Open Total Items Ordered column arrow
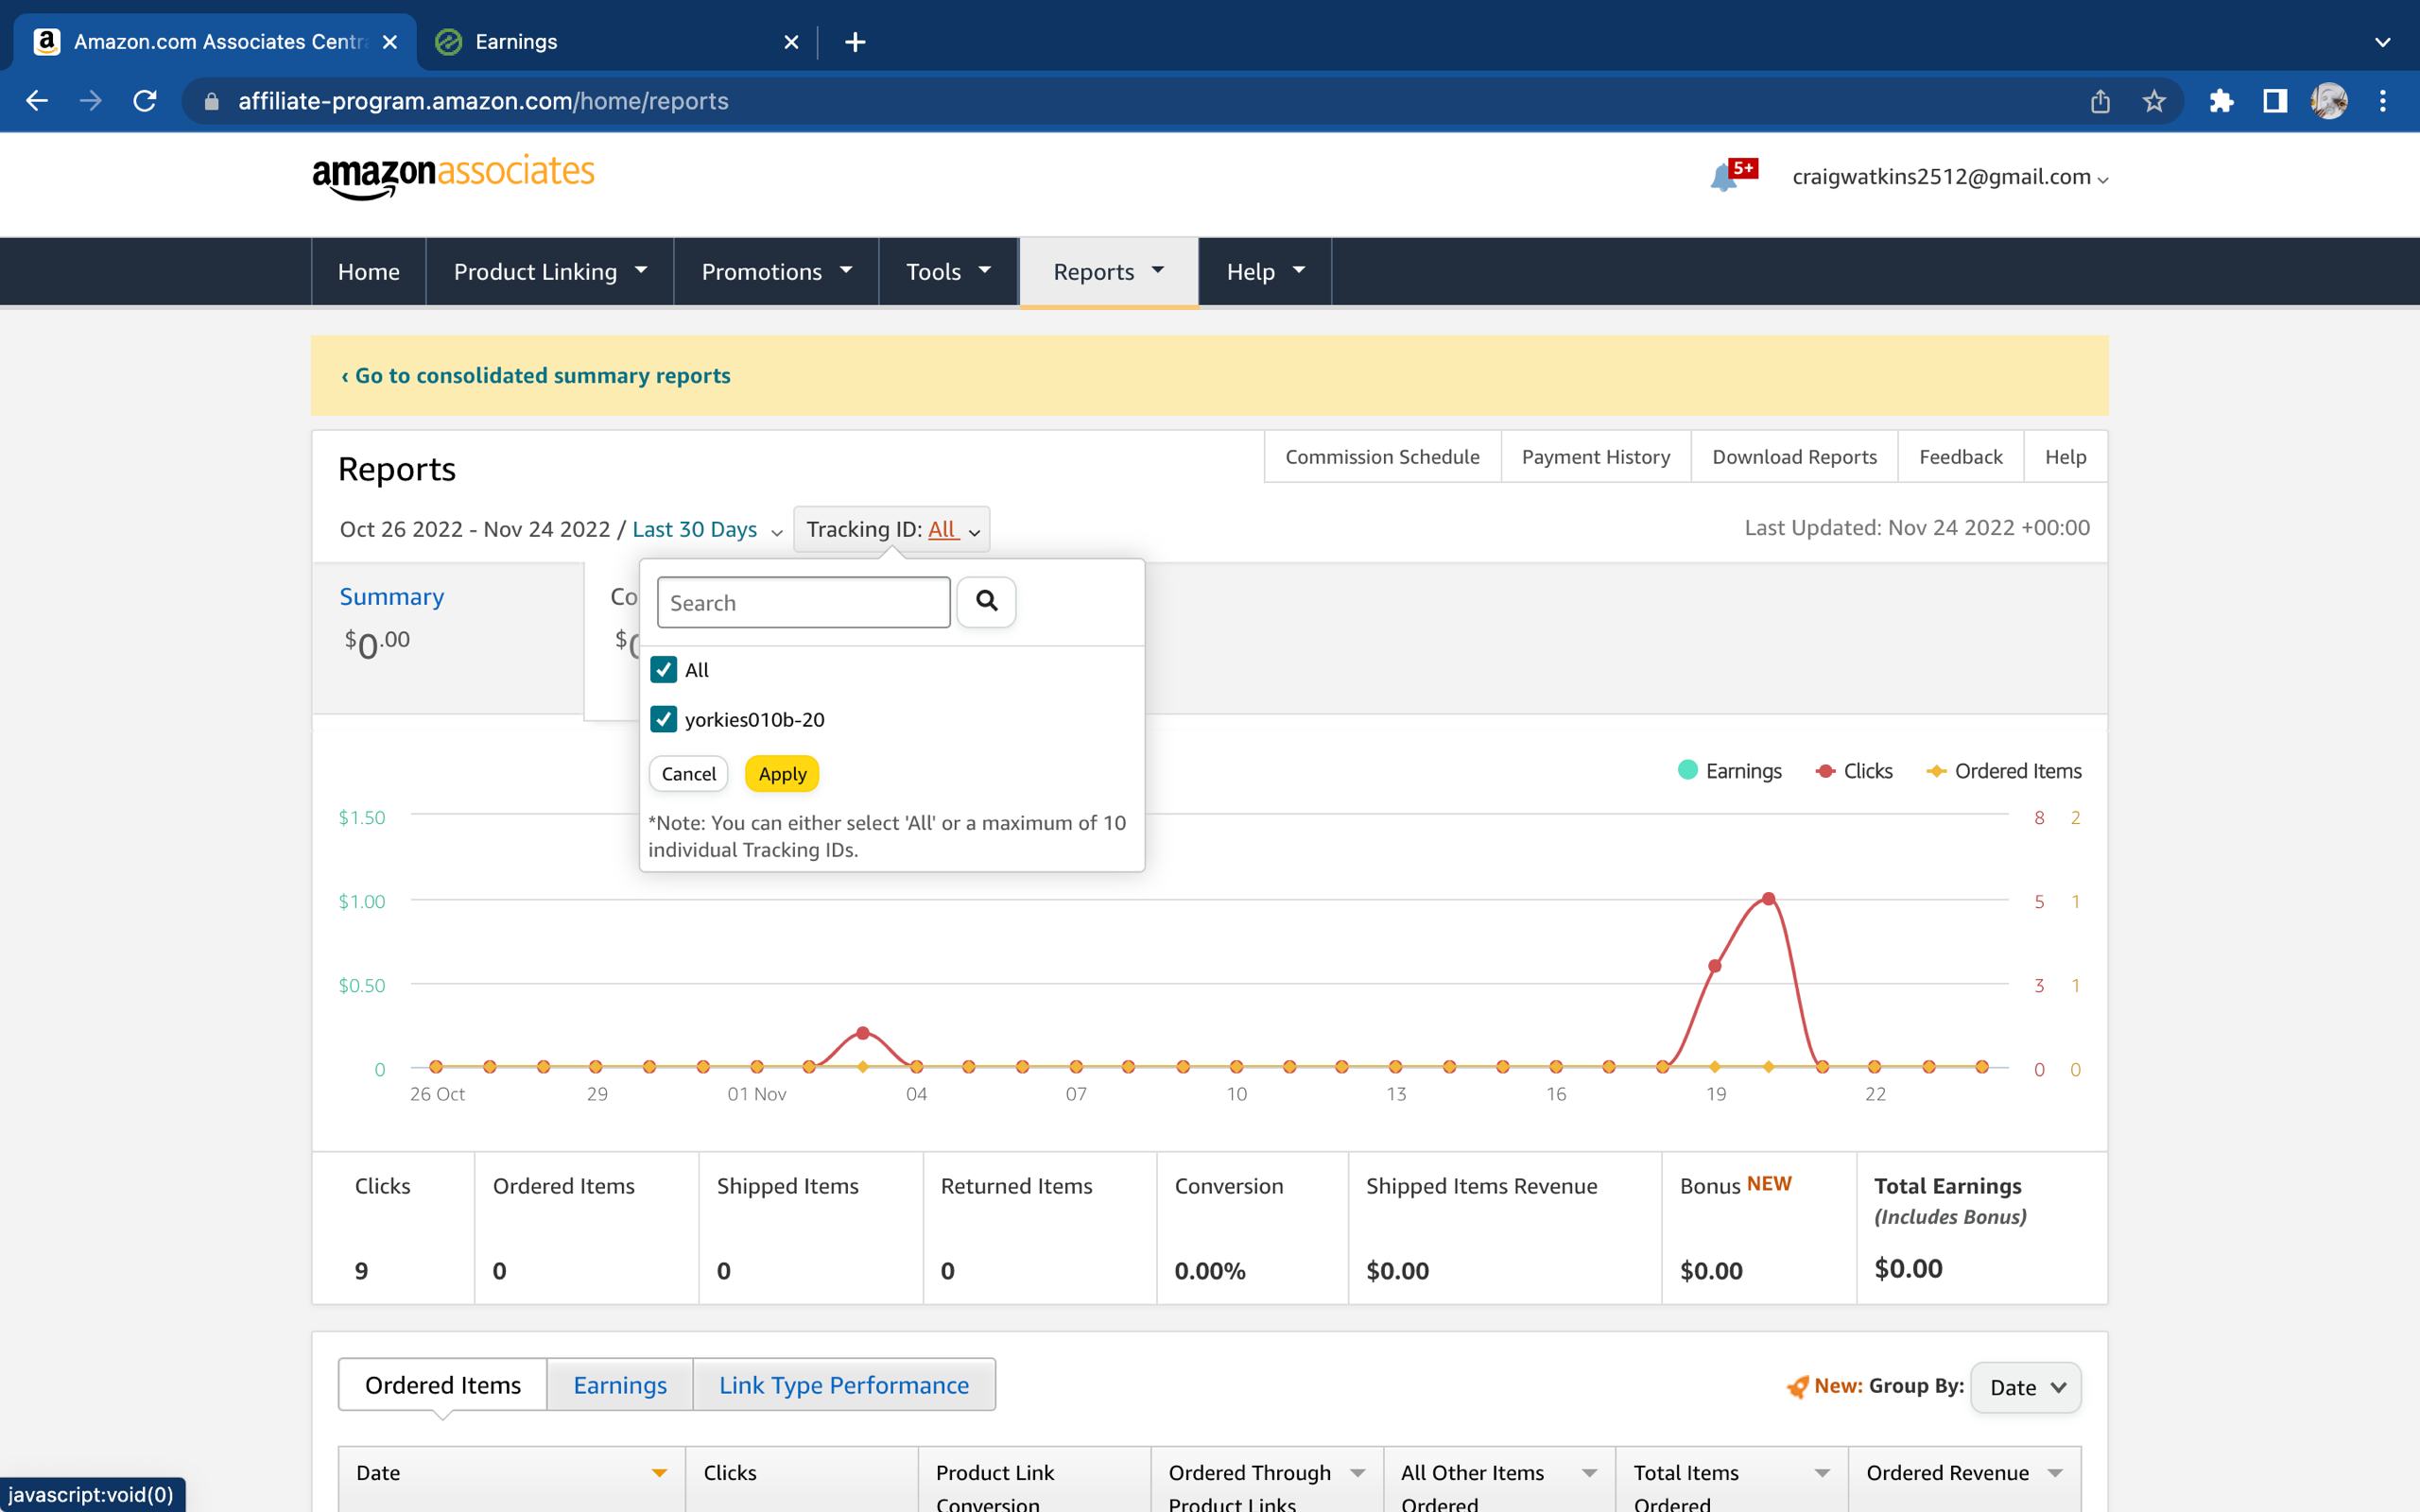 pyautogui.click(x=1822, y=1473)
